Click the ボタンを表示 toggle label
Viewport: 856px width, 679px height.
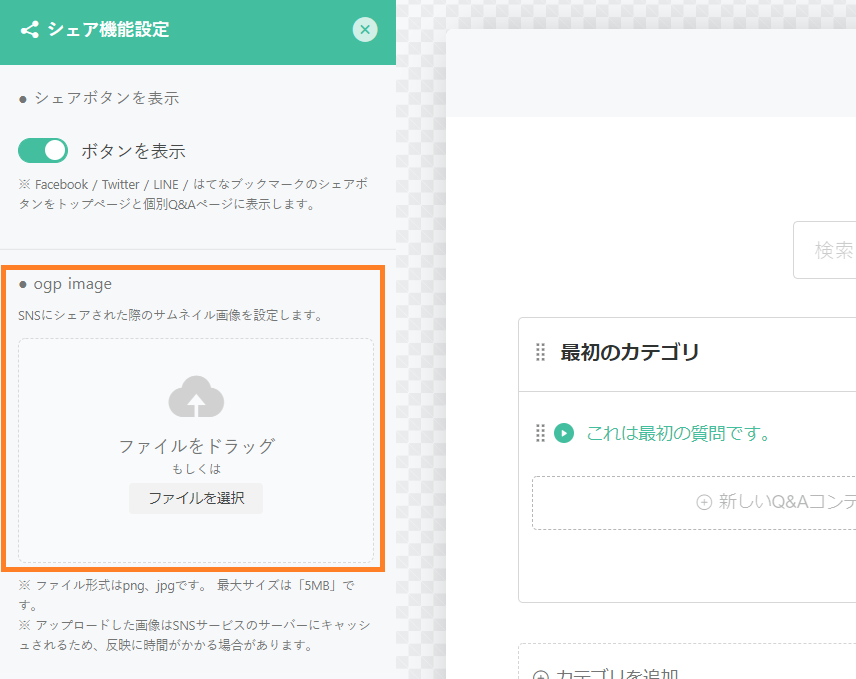[133, 152]
